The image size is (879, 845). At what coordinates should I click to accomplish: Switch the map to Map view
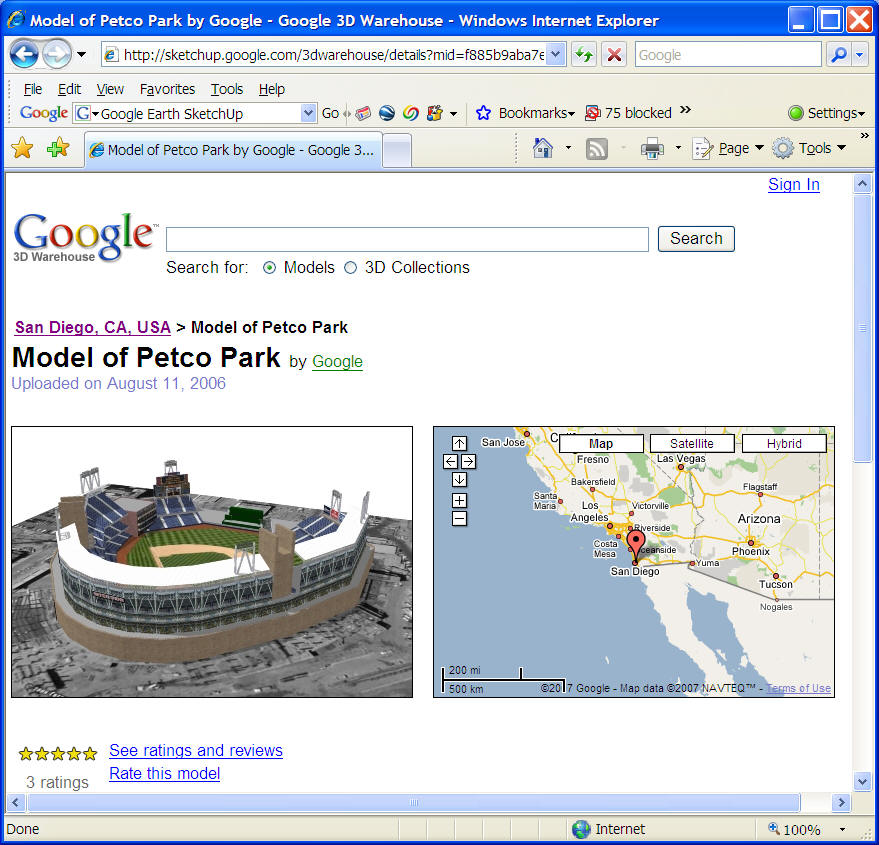pos(602,444)
